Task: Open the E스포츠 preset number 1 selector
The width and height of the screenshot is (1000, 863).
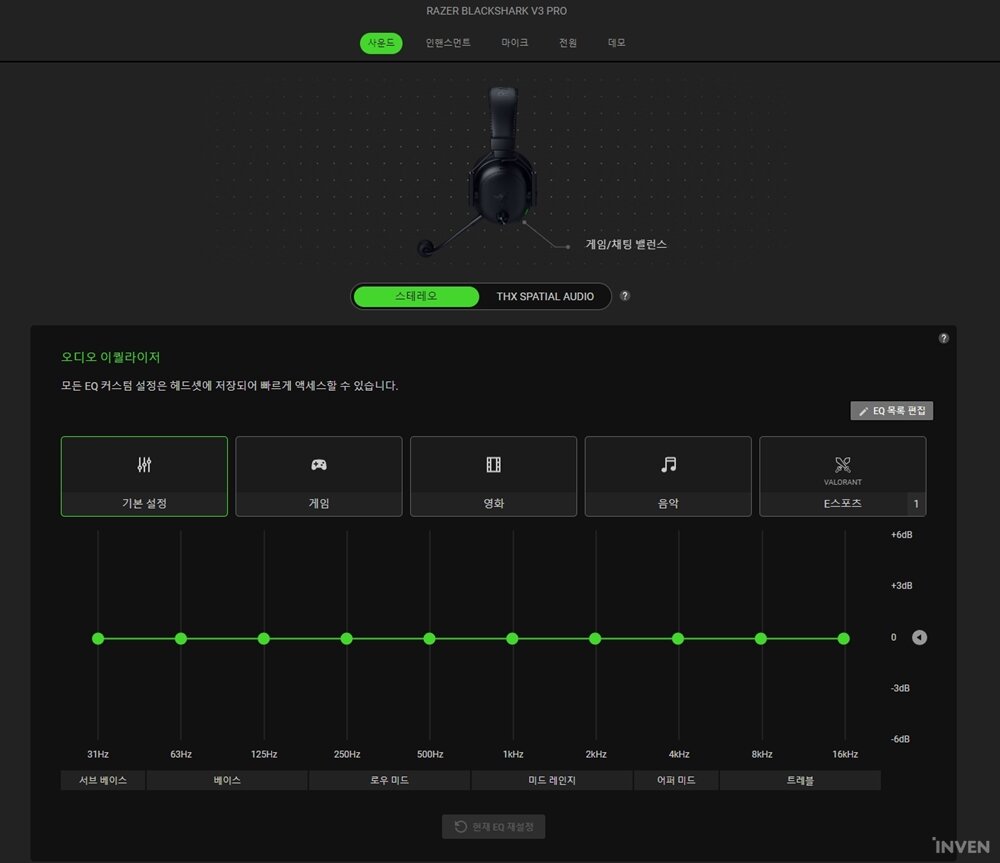Action: pyautogui.click(x=916, y=504)
